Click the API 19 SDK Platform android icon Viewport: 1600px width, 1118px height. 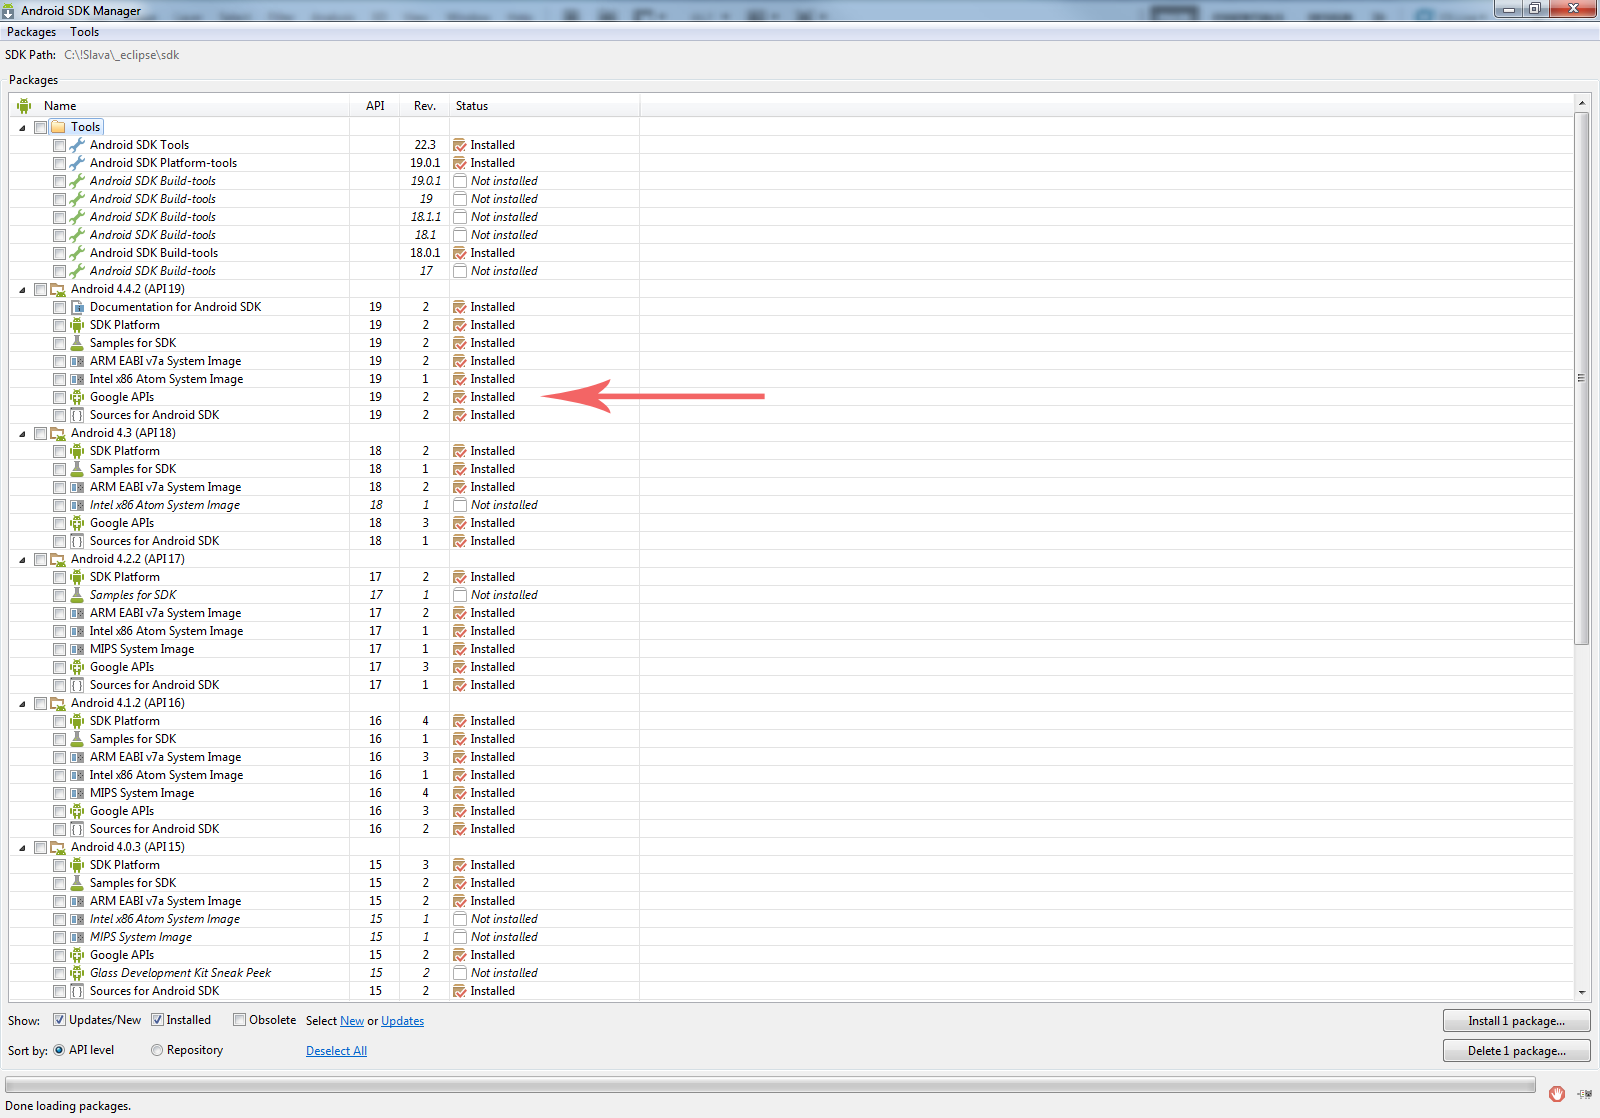77,325
